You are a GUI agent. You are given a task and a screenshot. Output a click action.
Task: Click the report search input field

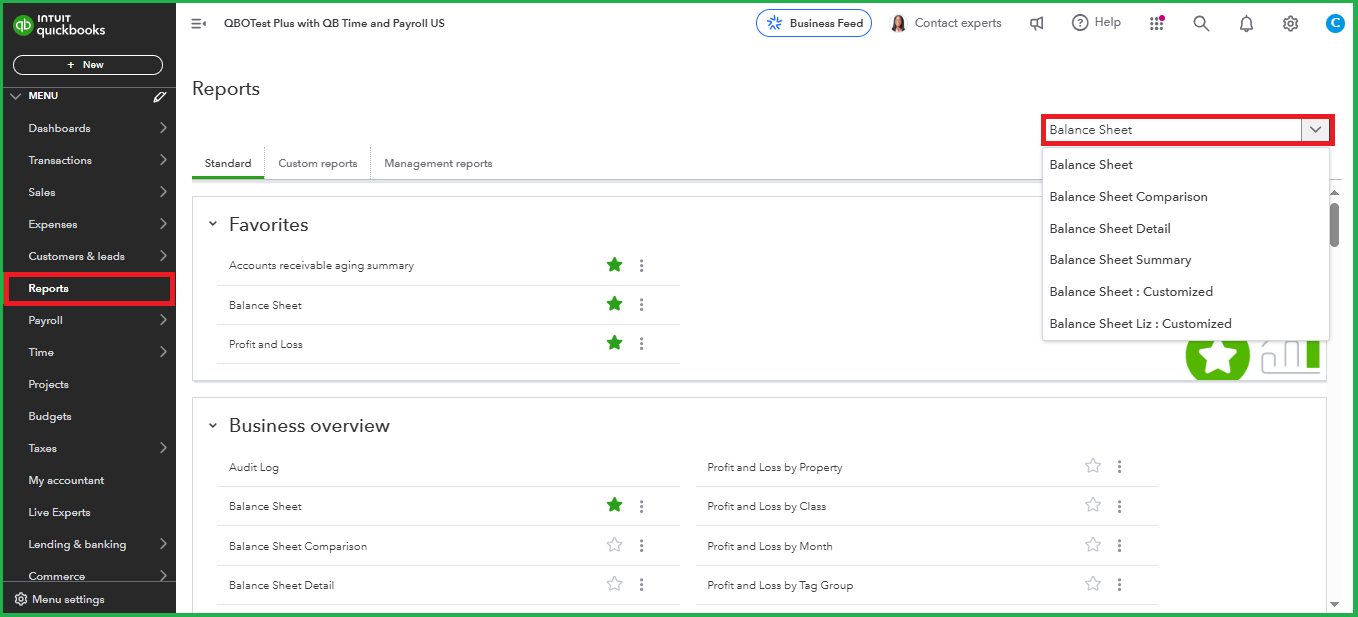(1172, 130)
